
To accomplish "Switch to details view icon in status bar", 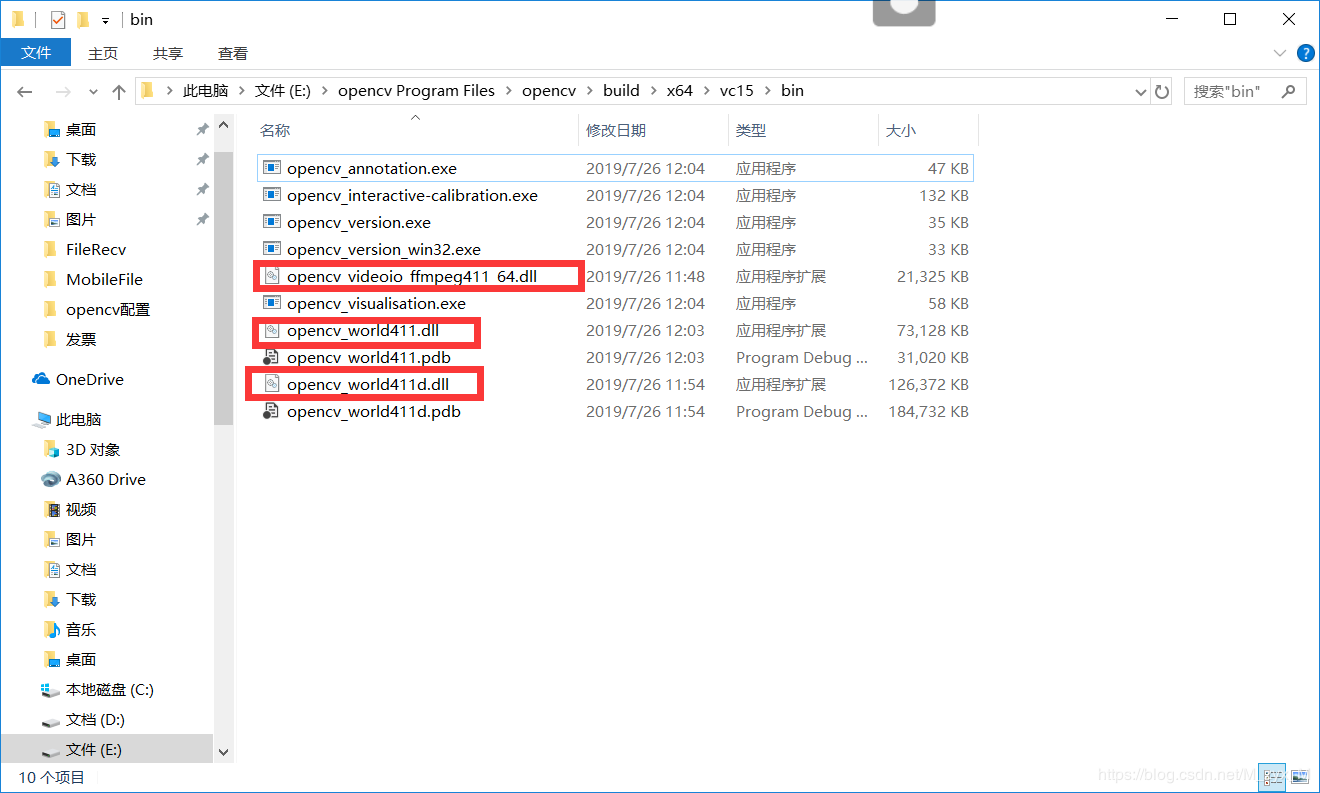I will pyautogui.click(x=1273, y=776).
